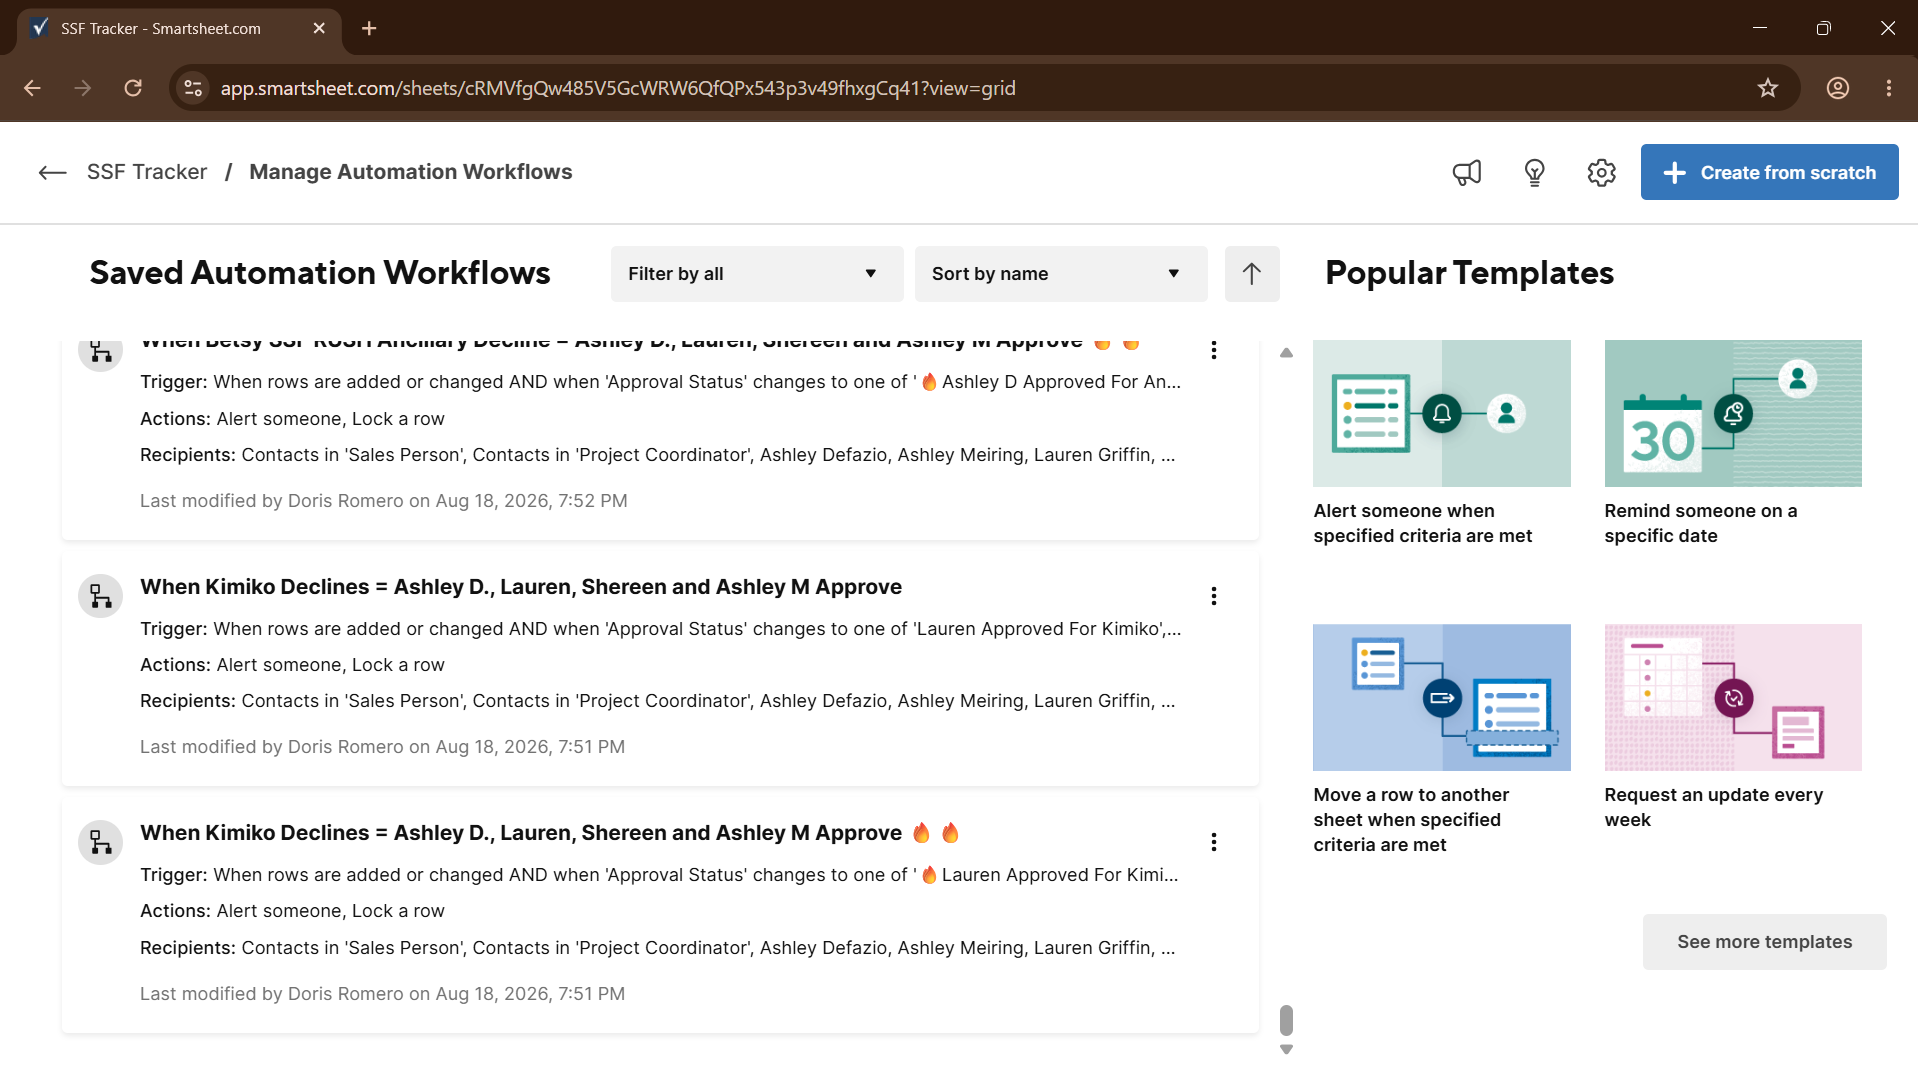Open the Kimiko Declines workflow title with flame emojis

tap(550, 833)
